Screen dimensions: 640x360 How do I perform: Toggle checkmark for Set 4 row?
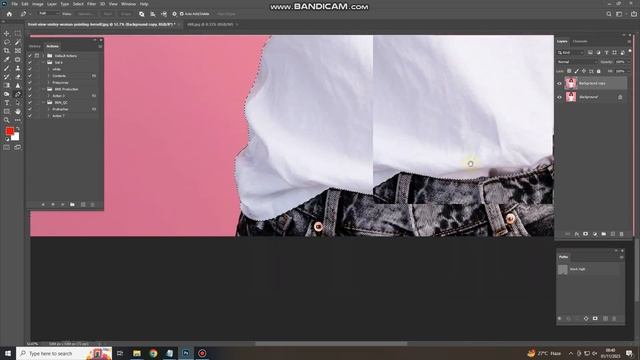[x=30, y=62]
